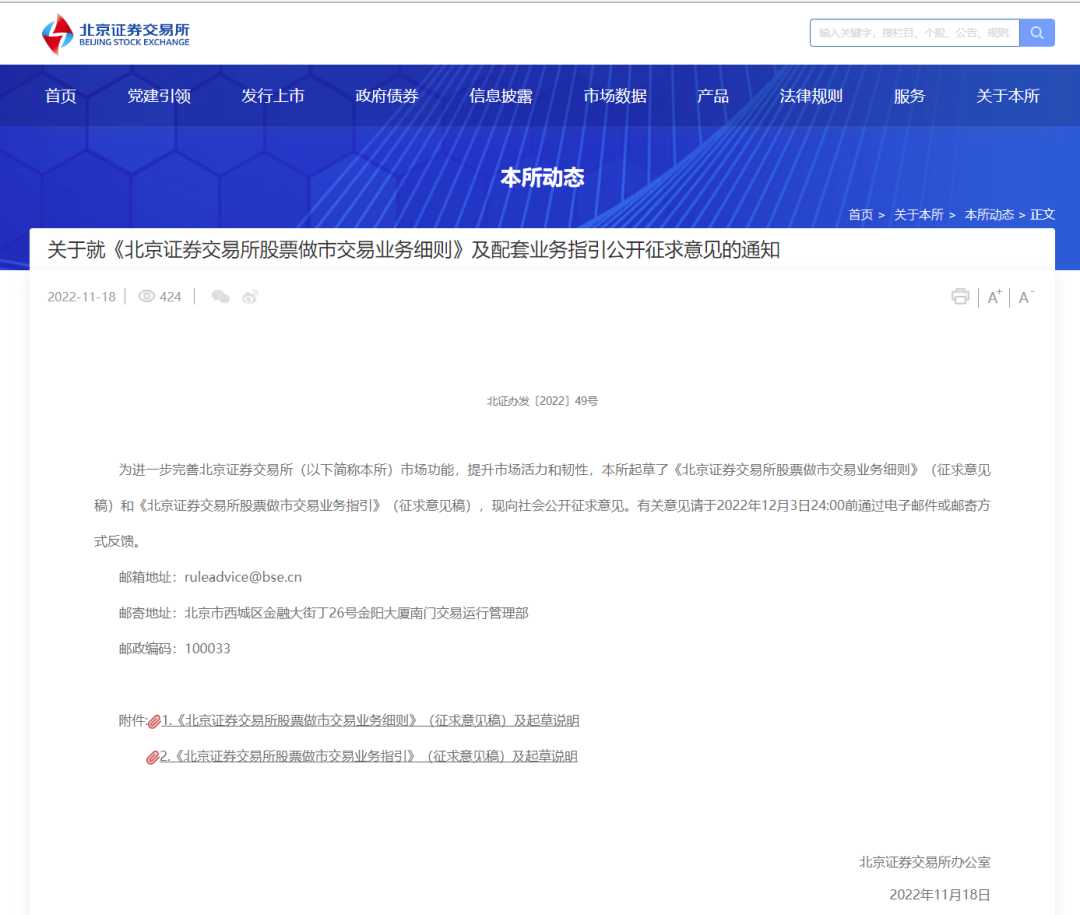Click the paperclip icon beside attachment 2

(x=153, y=757)
